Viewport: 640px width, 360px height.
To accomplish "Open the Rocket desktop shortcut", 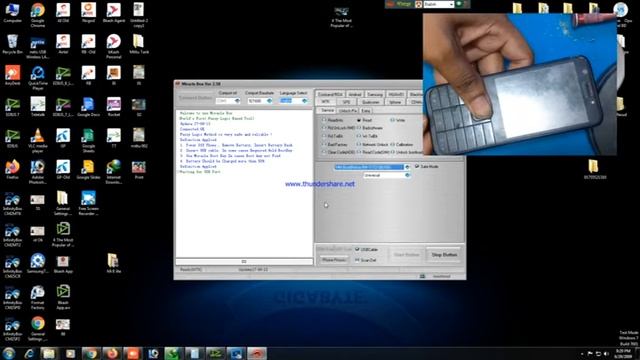I will 113,107.
